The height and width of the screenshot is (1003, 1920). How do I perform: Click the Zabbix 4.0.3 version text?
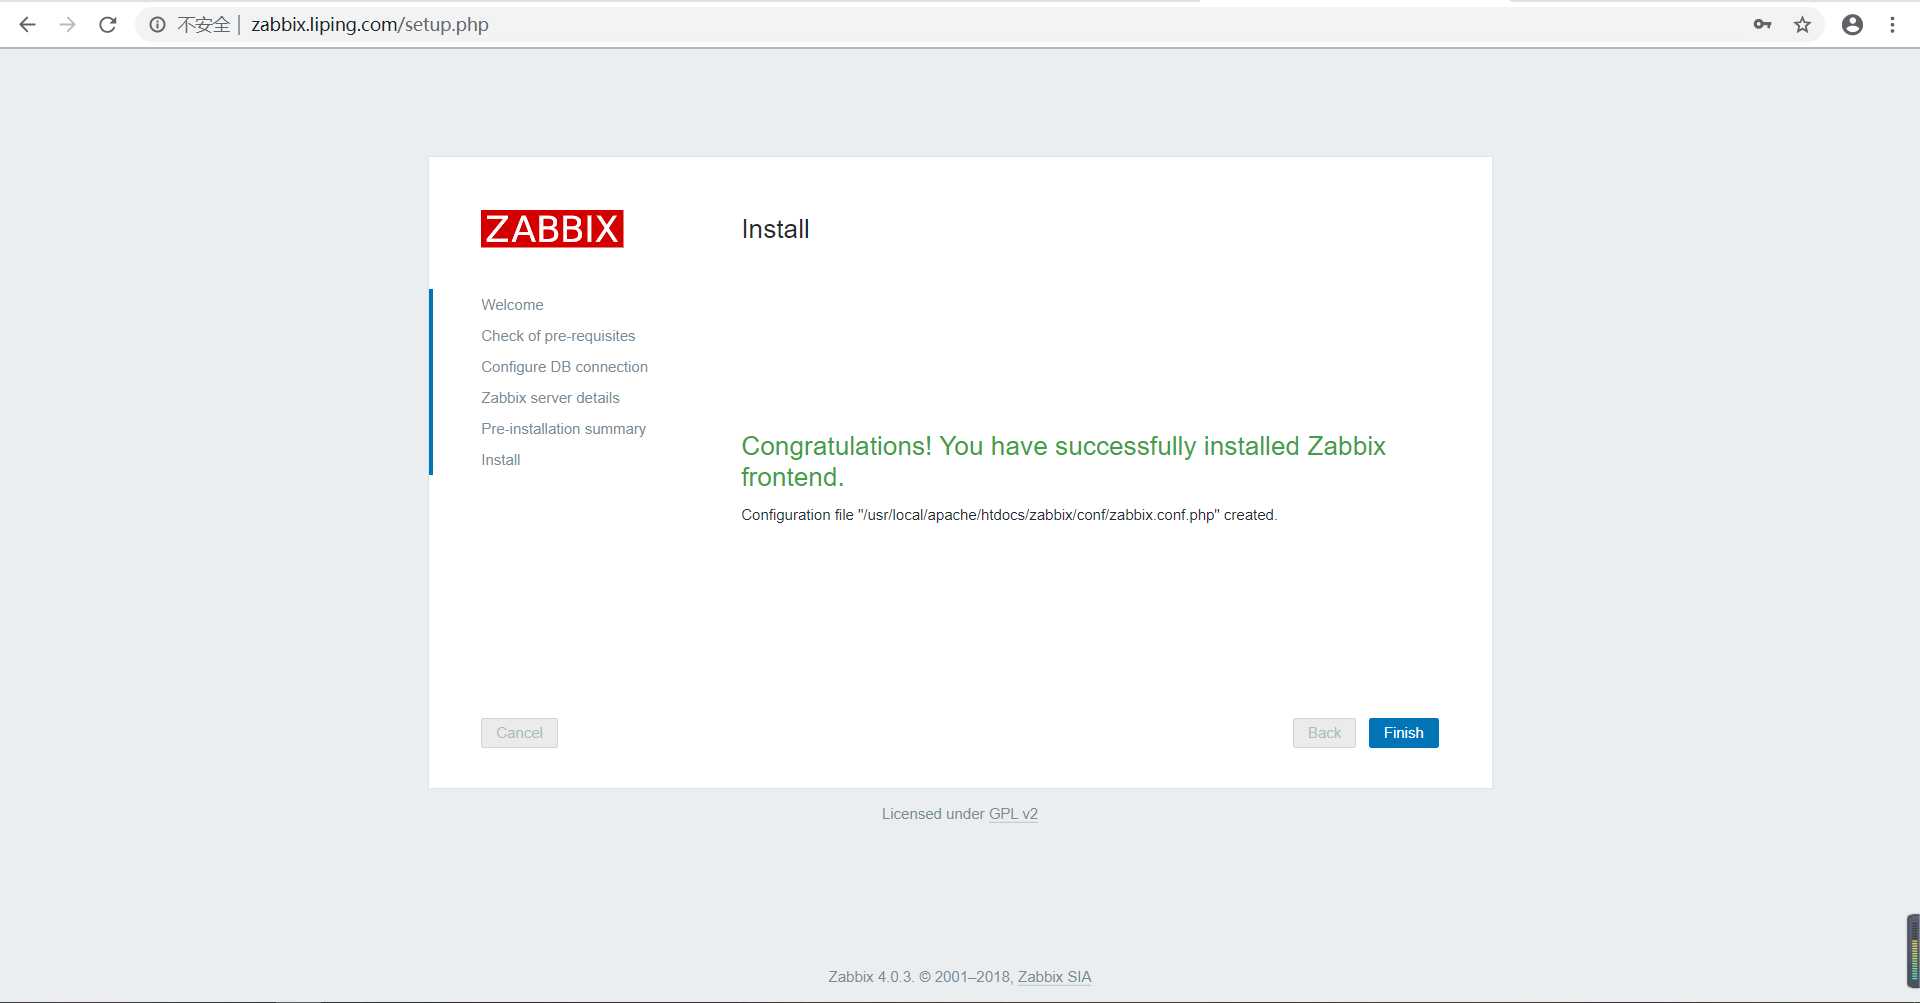point(870,977)
